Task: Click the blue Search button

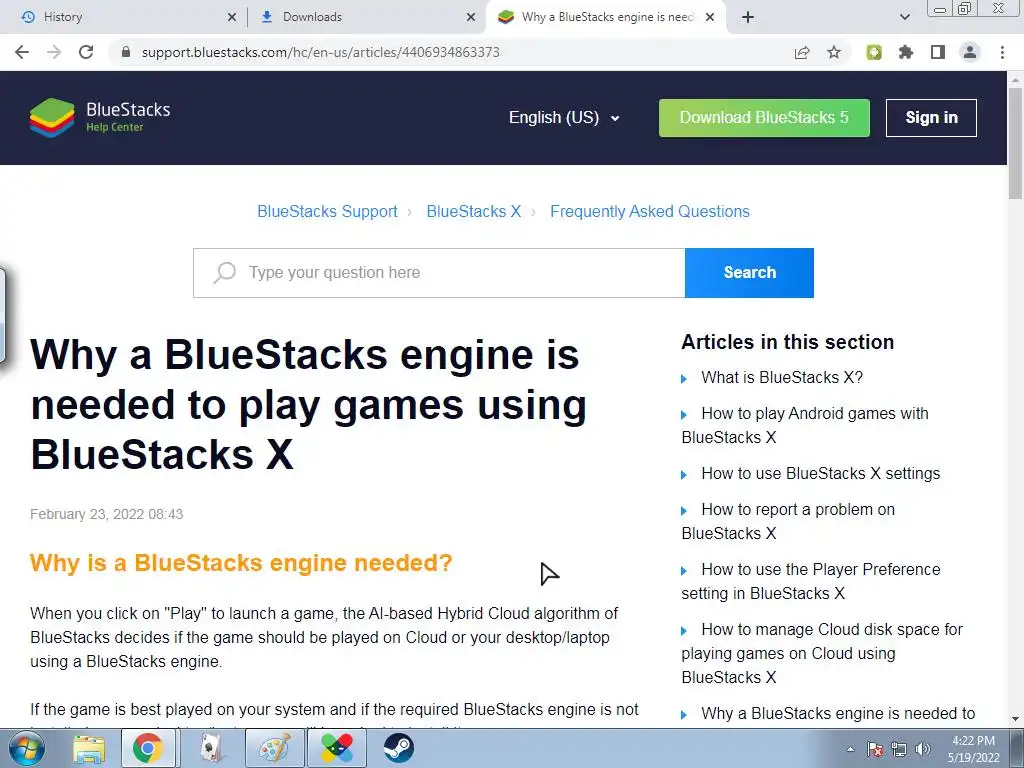Action: click(749, 272)
